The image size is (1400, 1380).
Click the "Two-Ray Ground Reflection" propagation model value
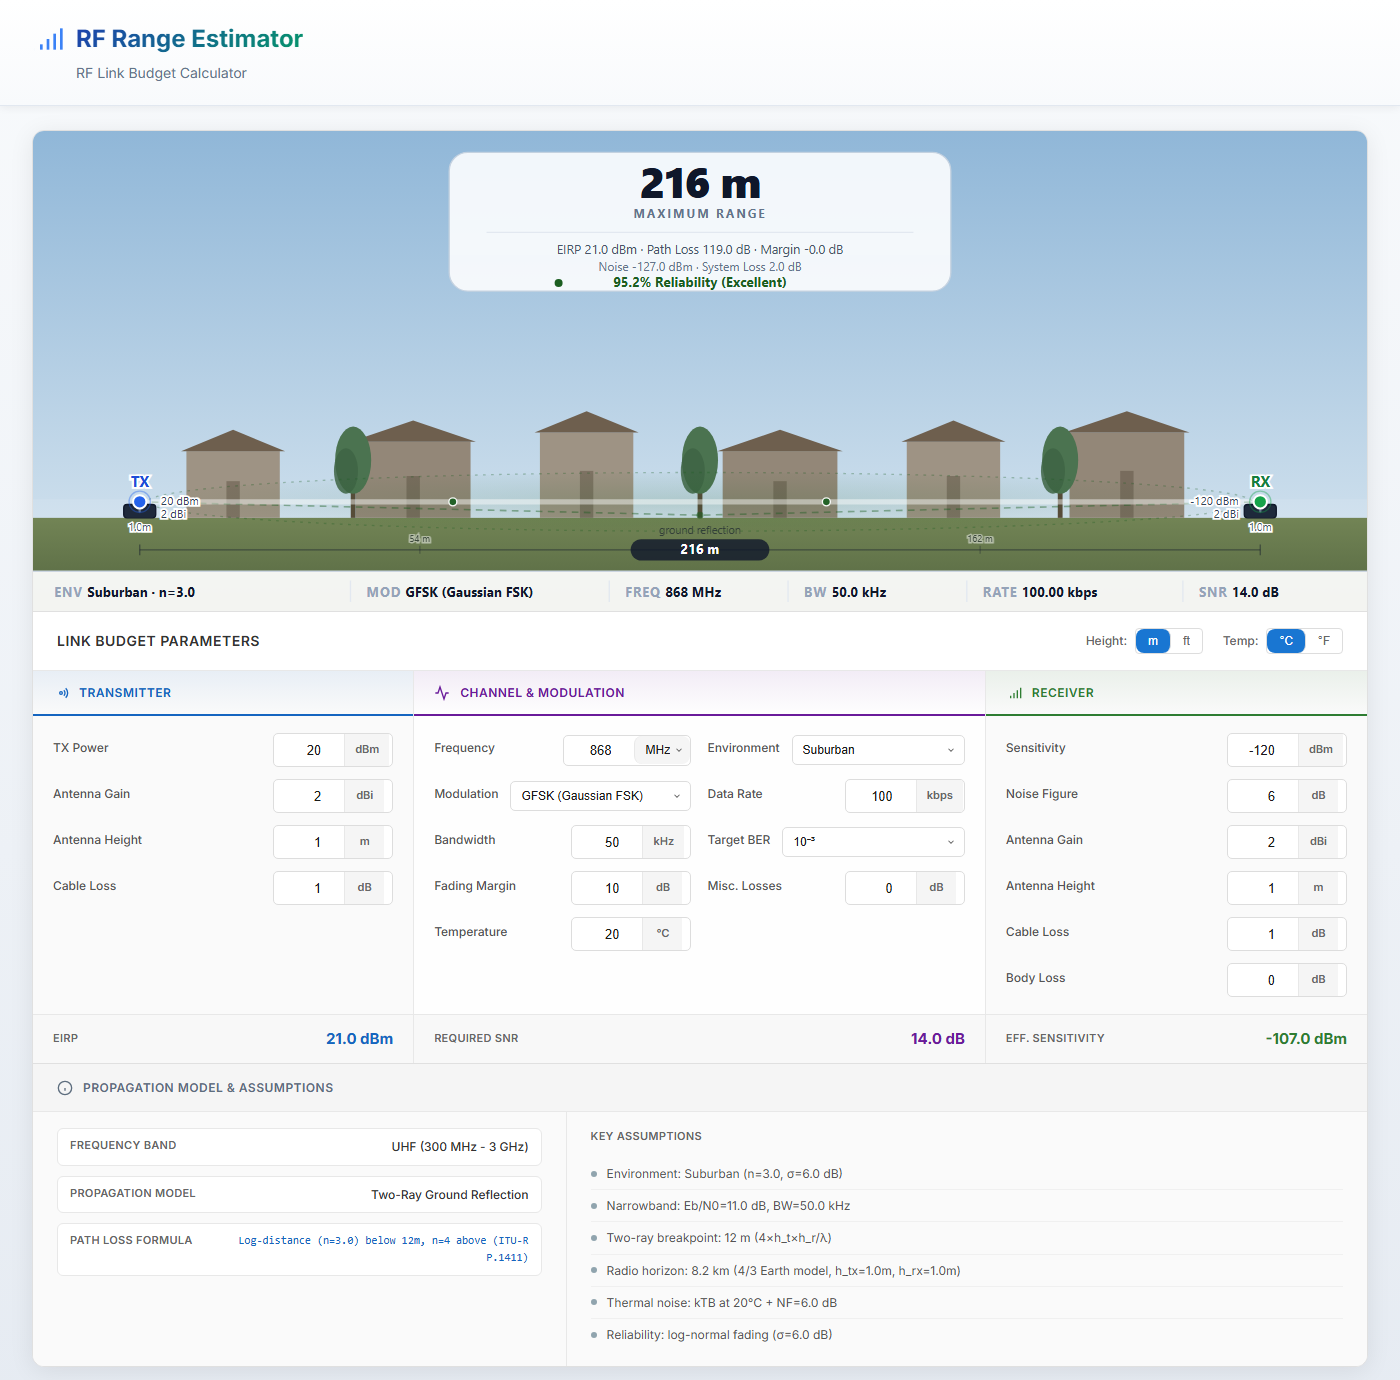[x=450, y=1195]
